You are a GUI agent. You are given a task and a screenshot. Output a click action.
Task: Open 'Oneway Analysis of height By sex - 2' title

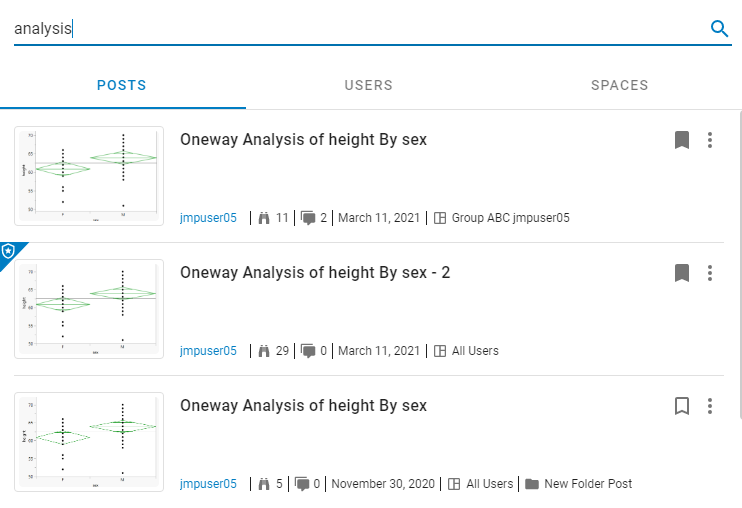tap(315, 273)
